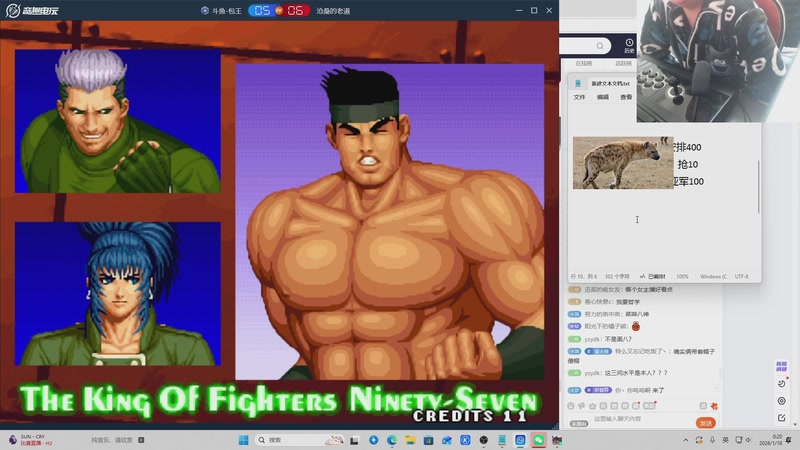Click the edit pencil icon in right sidebar
Viewport: 800px width, 450px height.
tap(782, 418)
